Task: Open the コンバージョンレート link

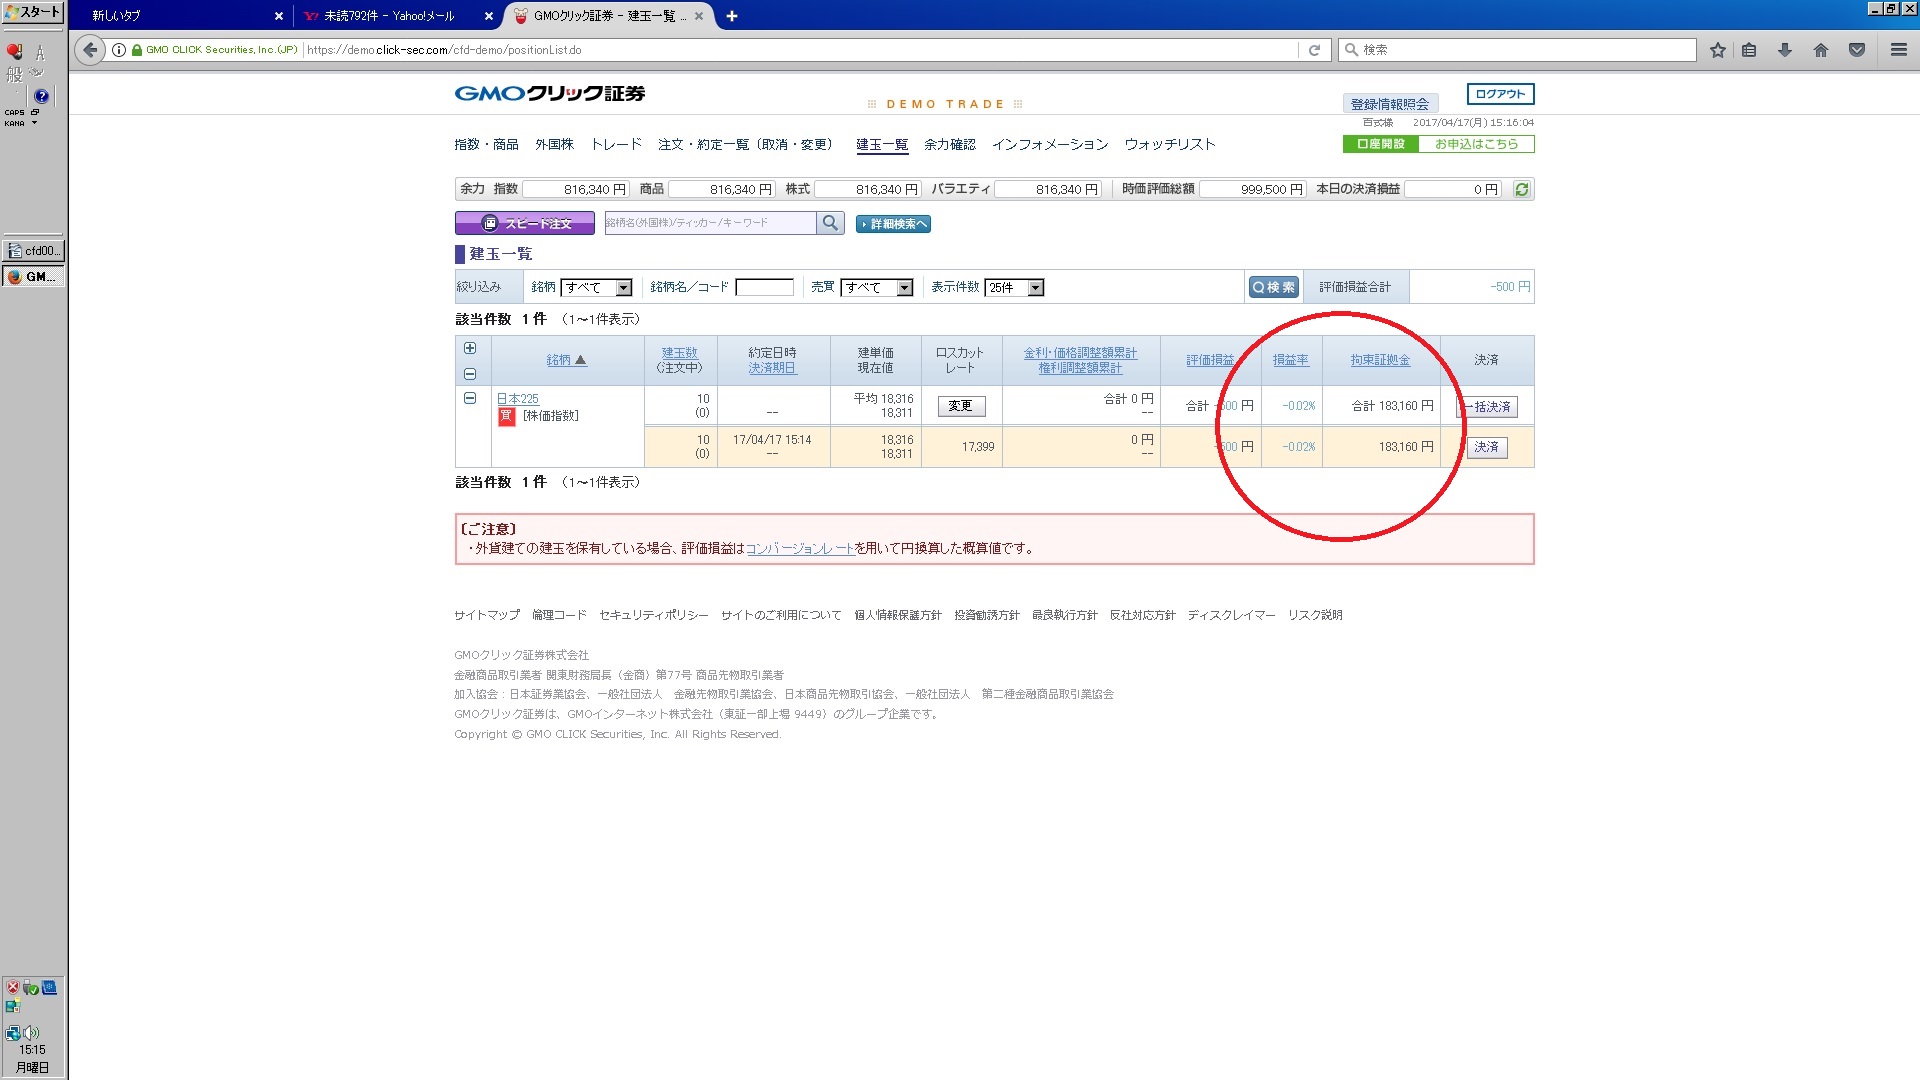Action: [x=800, y=548]
